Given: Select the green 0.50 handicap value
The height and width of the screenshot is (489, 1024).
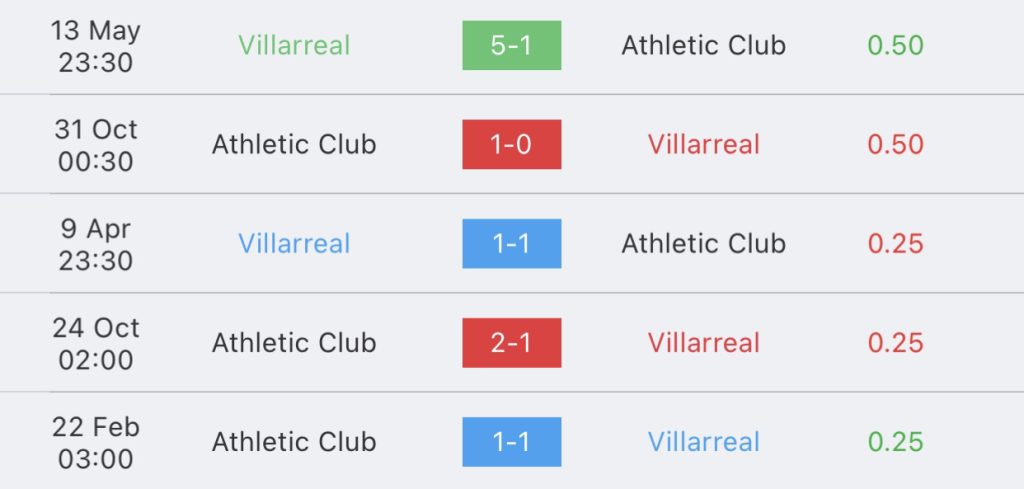Looking at the screenshot, I should coord(895,45).
